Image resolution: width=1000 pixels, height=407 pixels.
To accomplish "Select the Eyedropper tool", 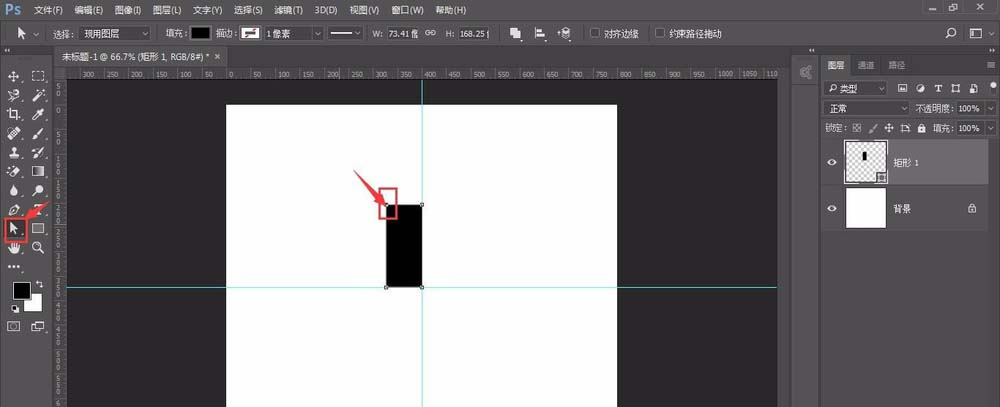I will point(38,114).
